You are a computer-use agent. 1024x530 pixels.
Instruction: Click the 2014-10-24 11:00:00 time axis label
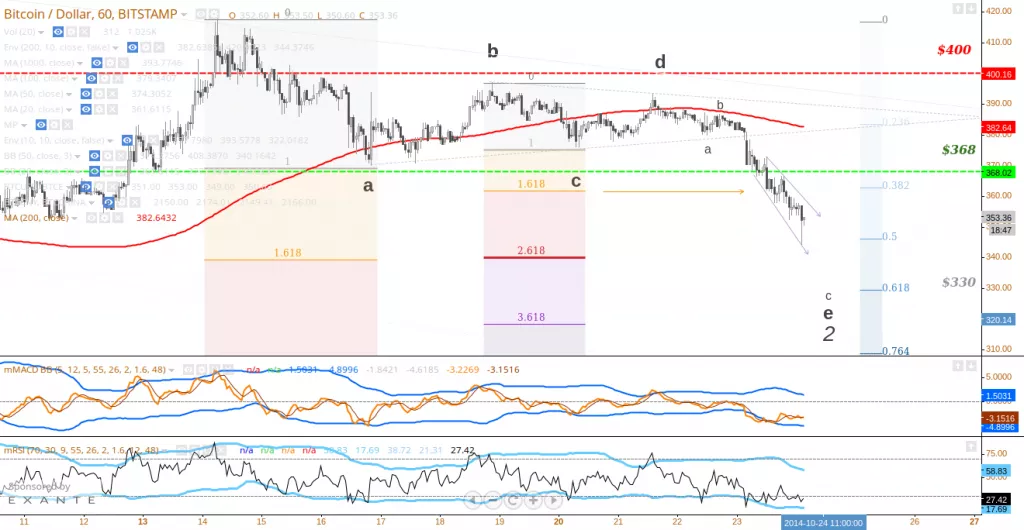click(824, 521)
